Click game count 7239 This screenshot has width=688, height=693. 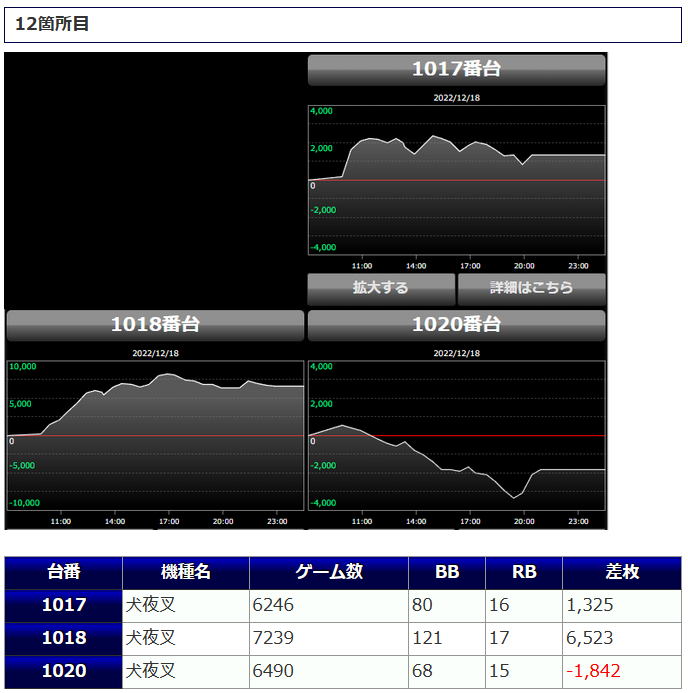pos(273,639)
